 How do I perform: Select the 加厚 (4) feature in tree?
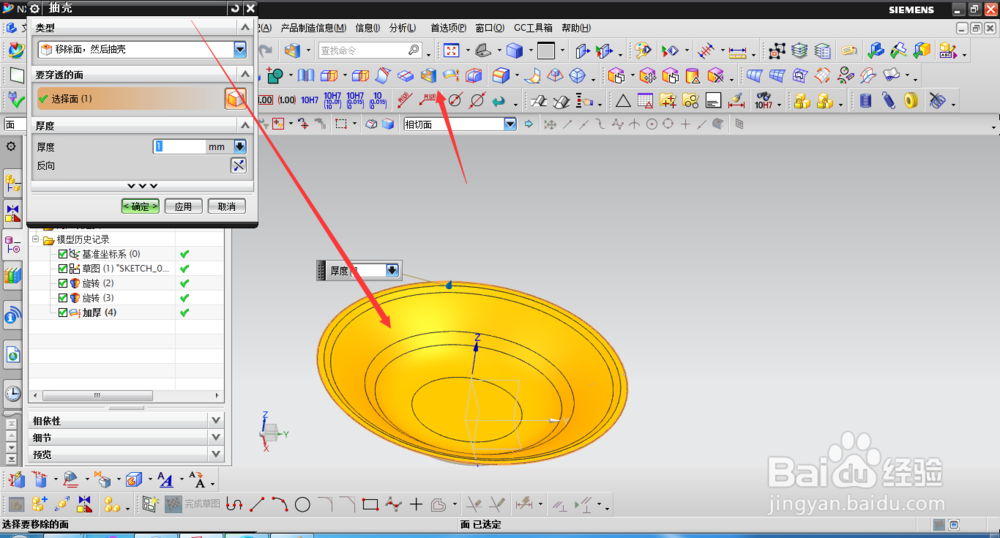point(99,312)
